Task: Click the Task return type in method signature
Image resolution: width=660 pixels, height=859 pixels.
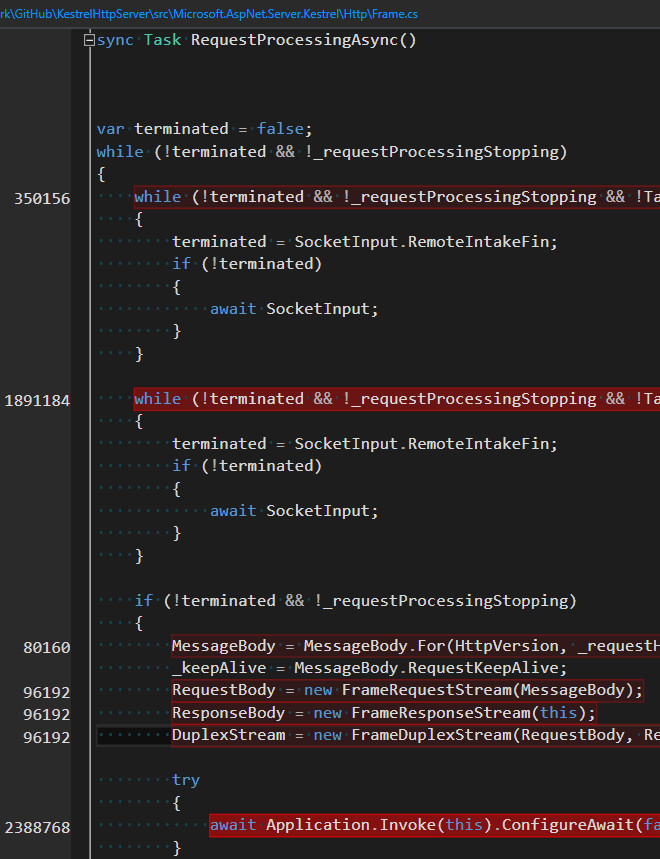Action: coord(162,40)
